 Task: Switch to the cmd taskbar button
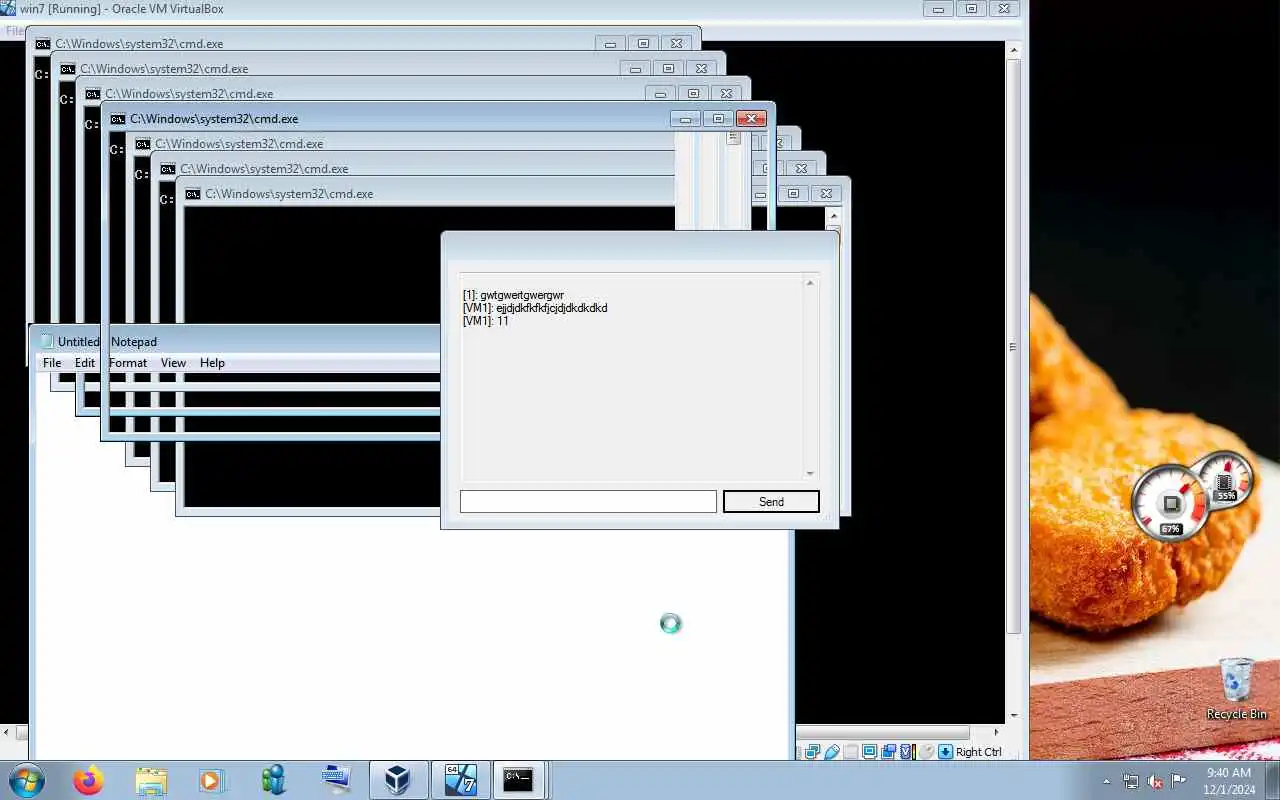point(518,780)
